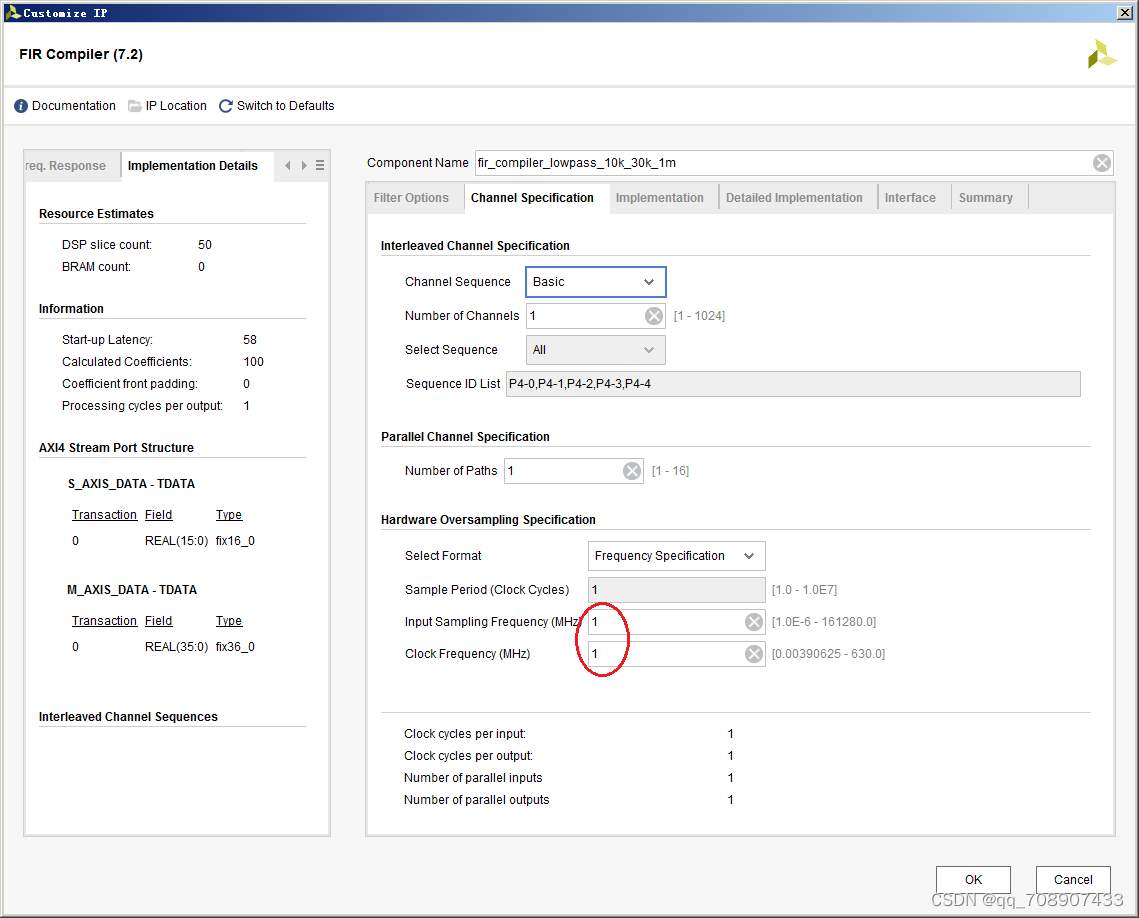The height and width of the screenshot is (918, 1139).
Task: Switch to the Filter Options tab
Action: click(411, 198)
